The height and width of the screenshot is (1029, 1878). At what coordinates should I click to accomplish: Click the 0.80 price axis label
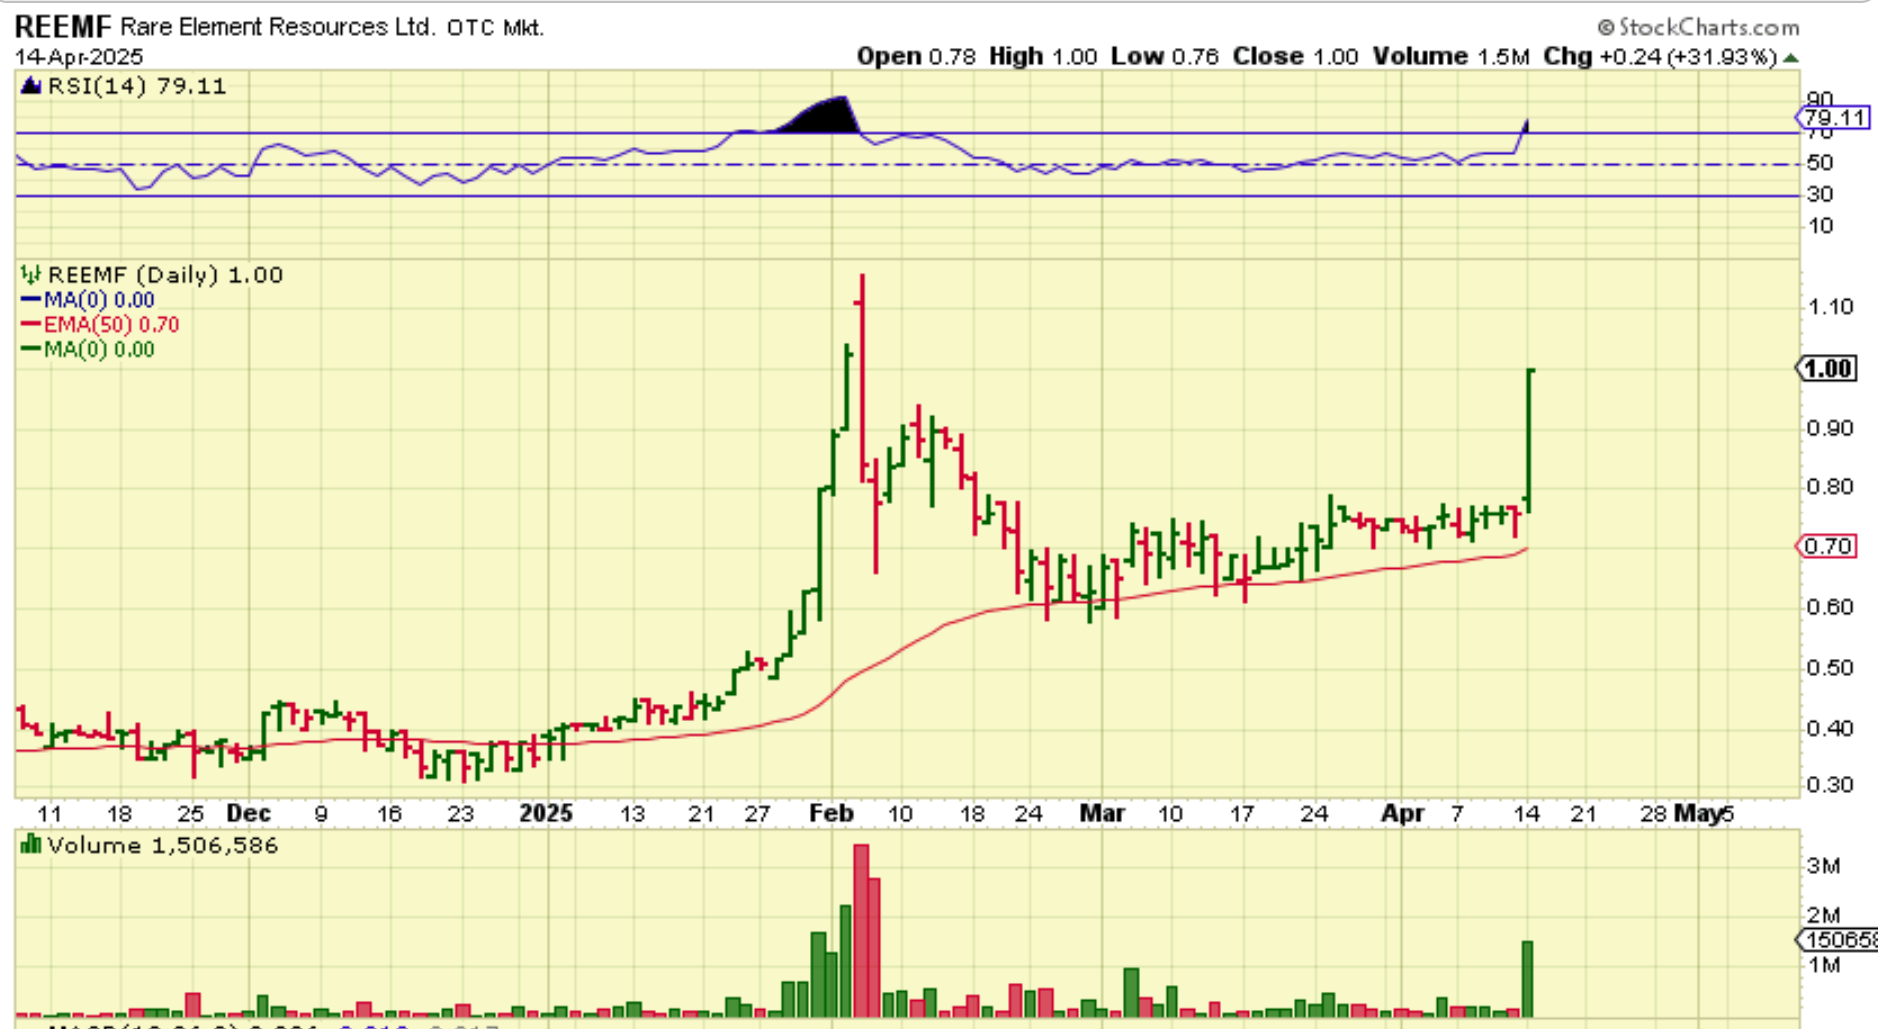(1830, 487)
